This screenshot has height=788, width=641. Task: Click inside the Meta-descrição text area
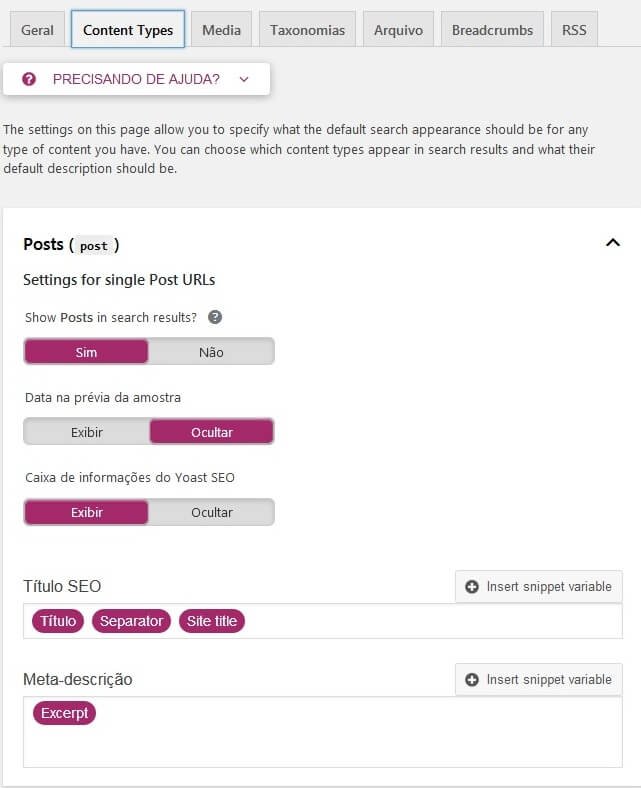[323, 732]
